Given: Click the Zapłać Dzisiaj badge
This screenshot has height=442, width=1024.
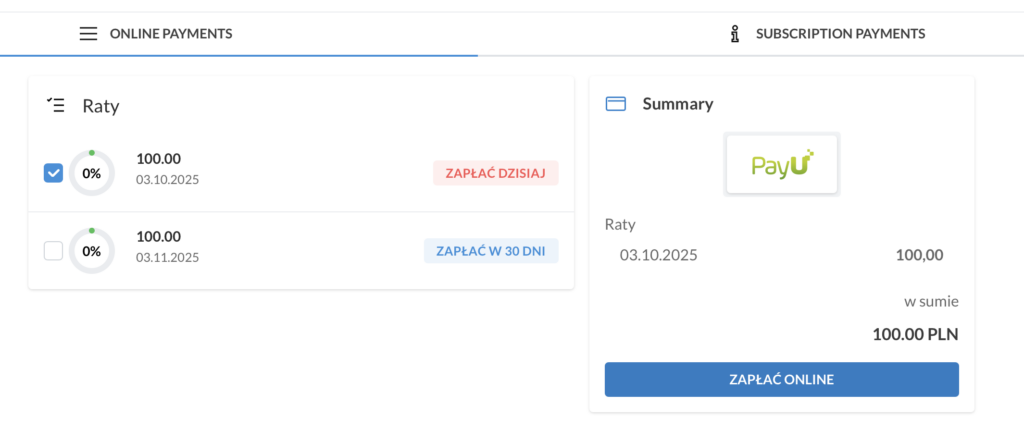Looking at the screenshot, I should click(495, 173).
